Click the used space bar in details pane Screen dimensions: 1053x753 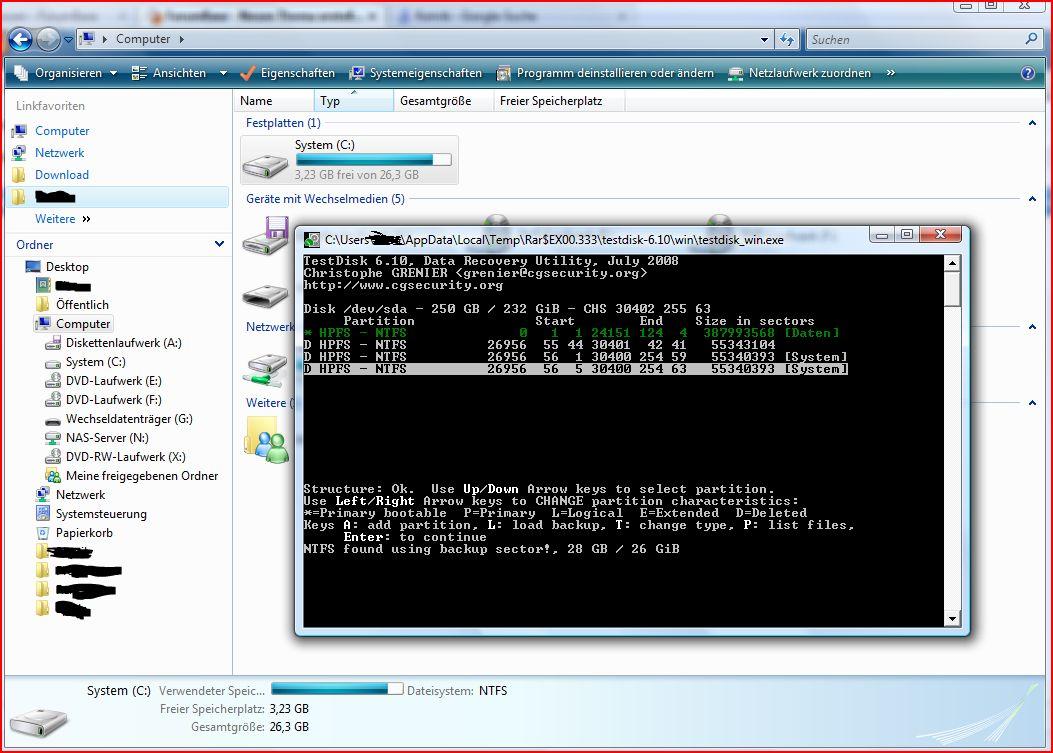(x=337, y=689)
